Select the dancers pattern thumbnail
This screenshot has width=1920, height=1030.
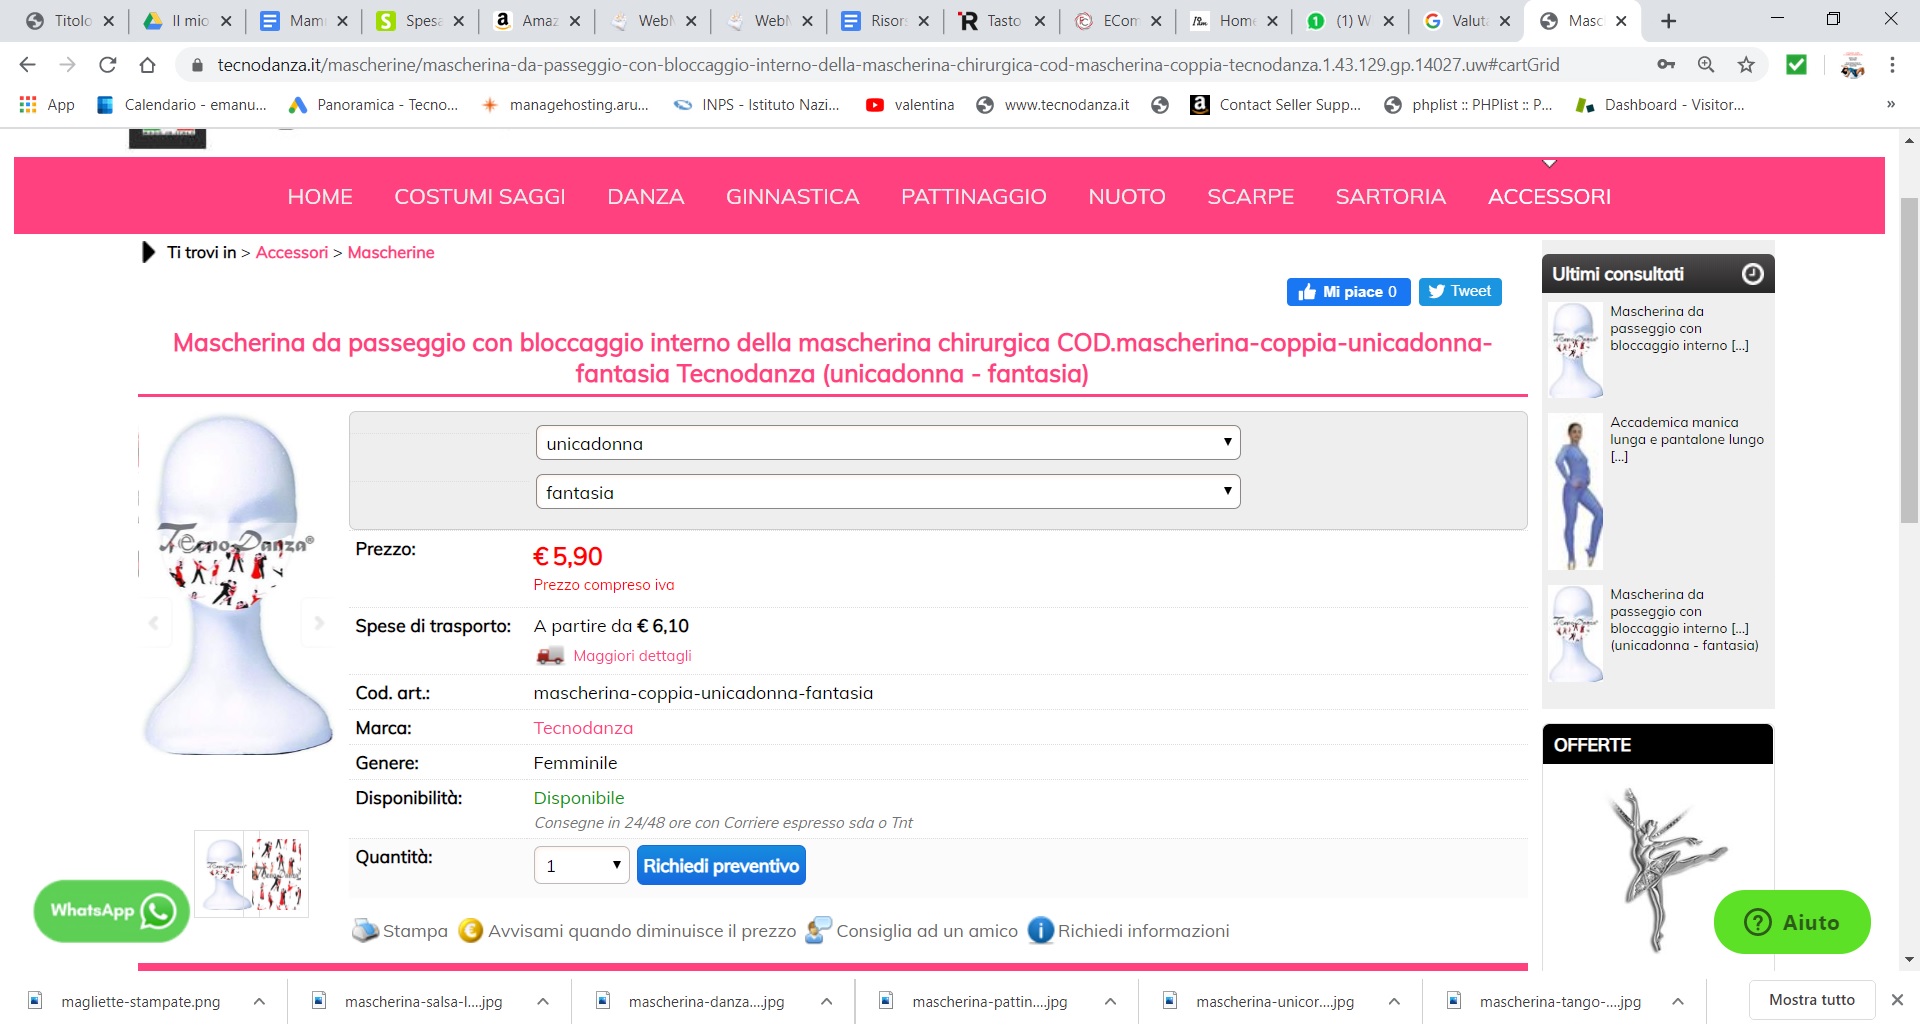coord(279,873)
